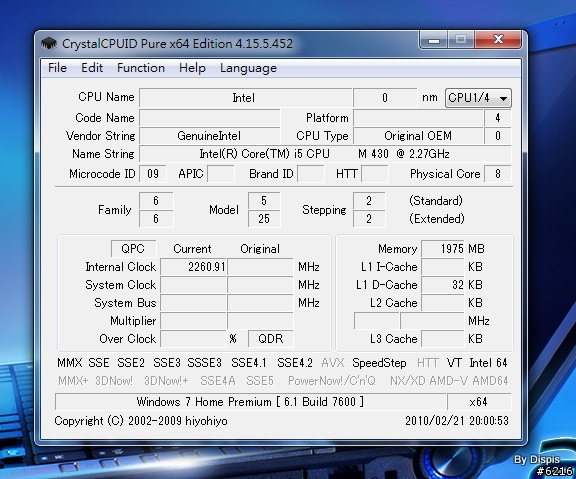Image resolution: width=576 pixels, height=479 pixels.
Task: Click the SpeedStep feature label
Action: point(379,363)
